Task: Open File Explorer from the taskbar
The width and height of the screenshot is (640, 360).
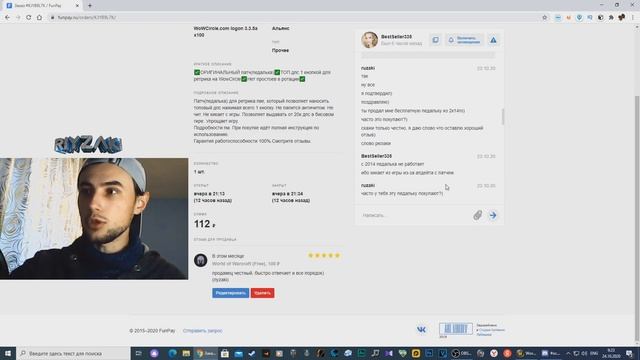Action: 186,353
